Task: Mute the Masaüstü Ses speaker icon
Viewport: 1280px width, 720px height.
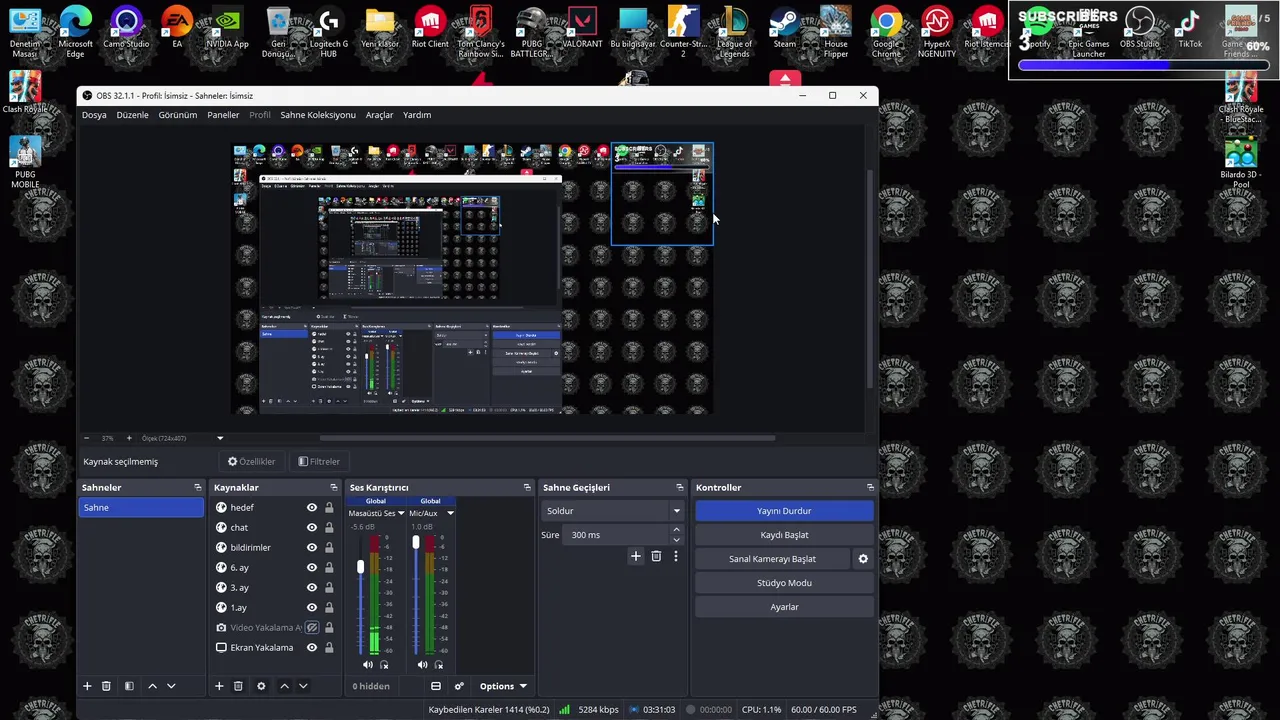Action: (x=367, y=665)
